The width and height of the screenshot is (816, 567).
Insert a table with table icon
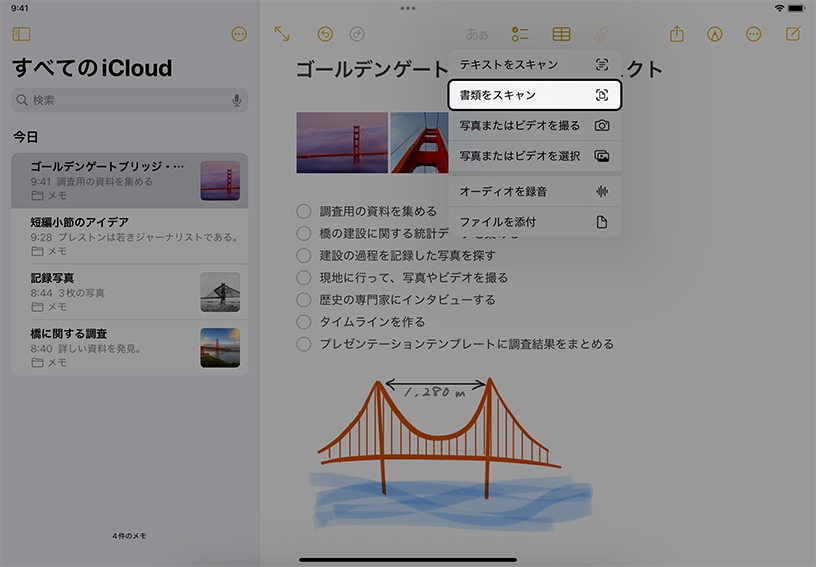[562, 34]
